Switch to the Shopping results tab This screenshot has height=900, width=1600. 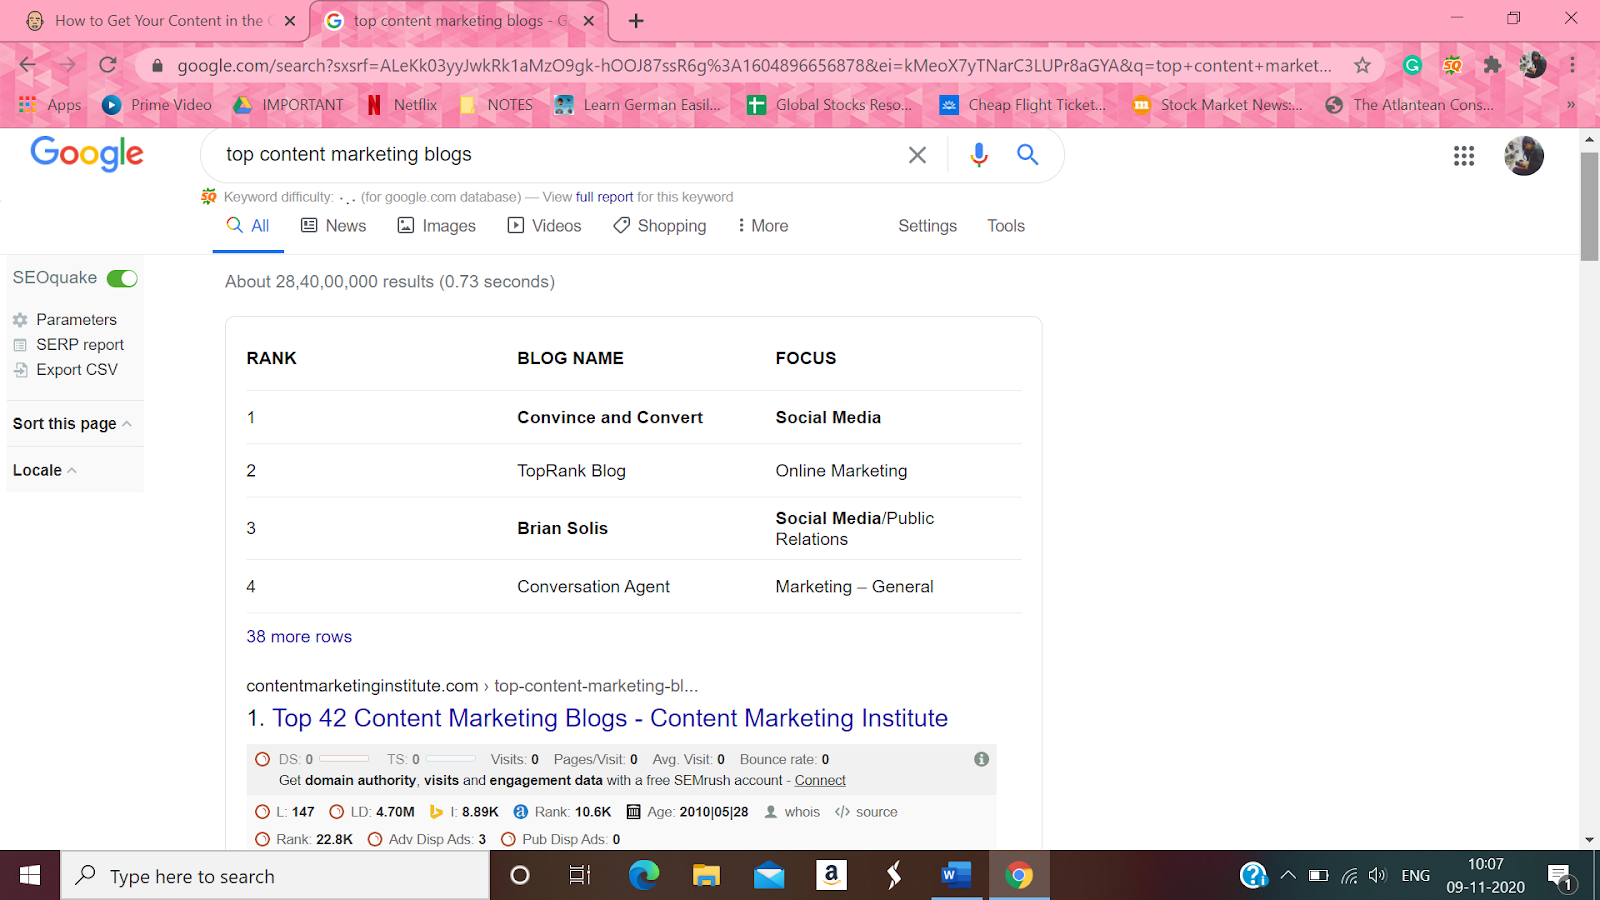point(660,226)
